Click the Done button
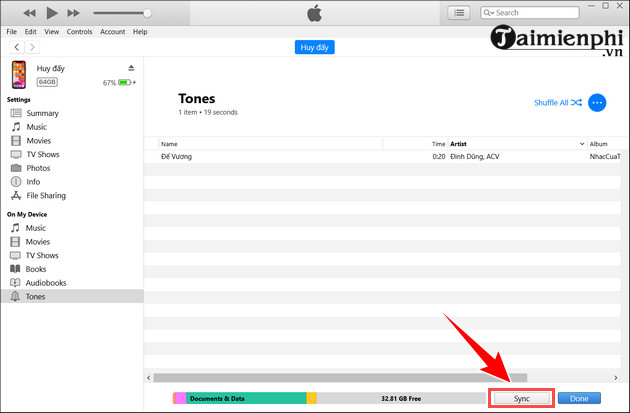The width and height of the screenshot is (630, 413). click(579, 399)
